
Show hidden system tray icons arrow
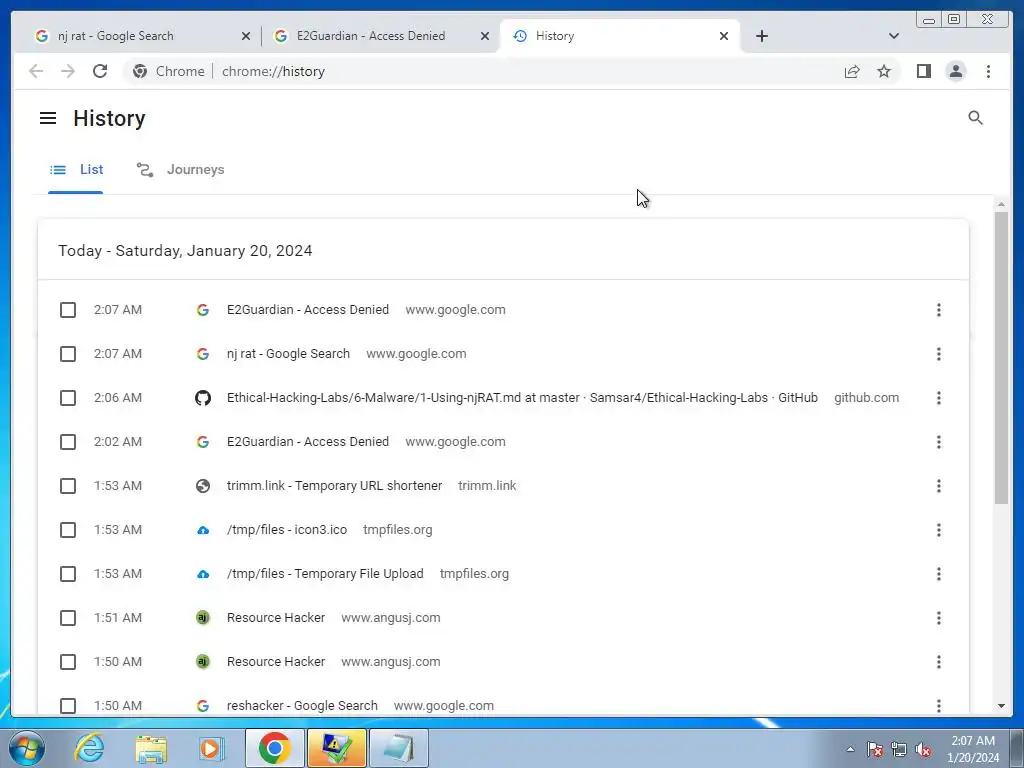(x=850, y=749)
